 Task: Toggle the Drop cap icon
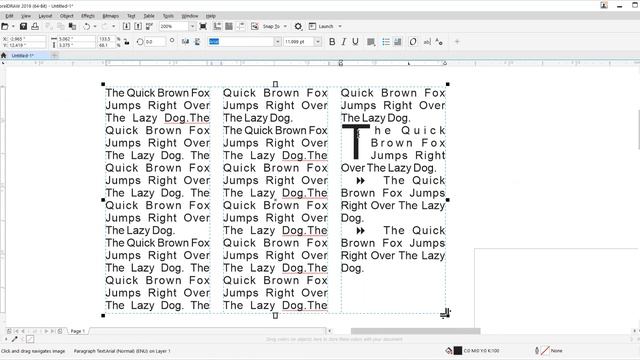click(x=398, y=42)
